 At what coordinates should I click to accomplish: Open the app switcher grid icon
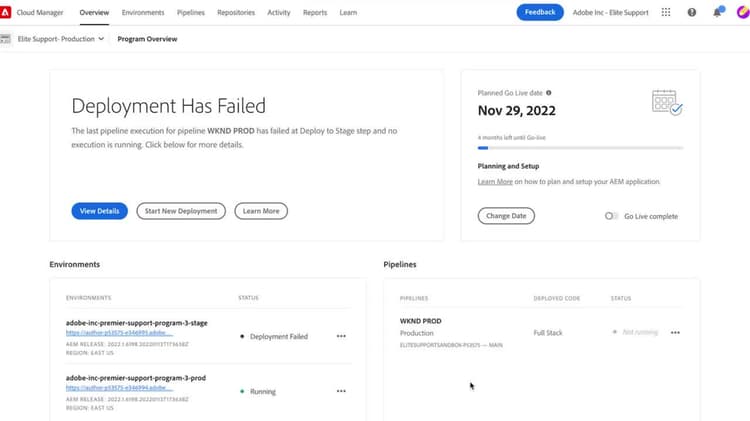(667, 12)
